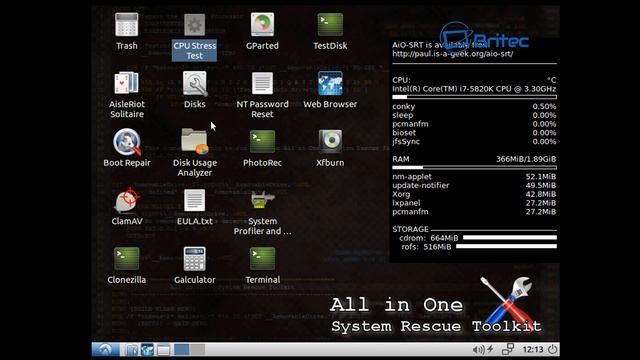Image resolution: width=640 pixels, height=360 pixels.
Task: Click the Intel Core i7-5820K CPU text
Action: 474,89
